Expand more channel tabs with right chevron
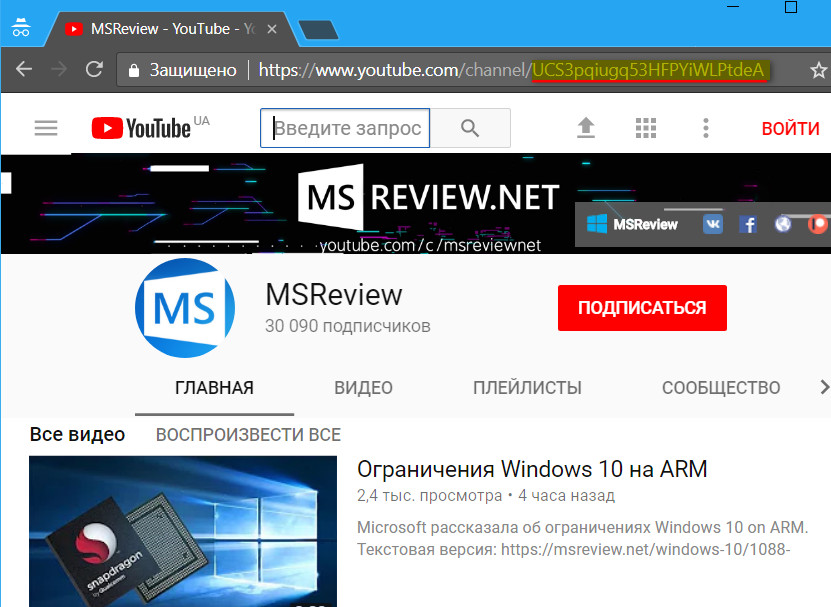 (824, 388)
